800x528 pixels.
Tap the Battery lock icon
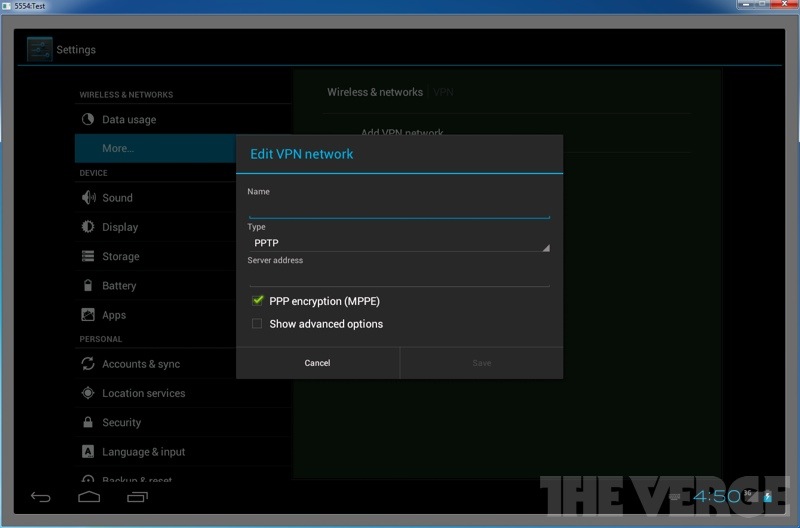[88, 286]
